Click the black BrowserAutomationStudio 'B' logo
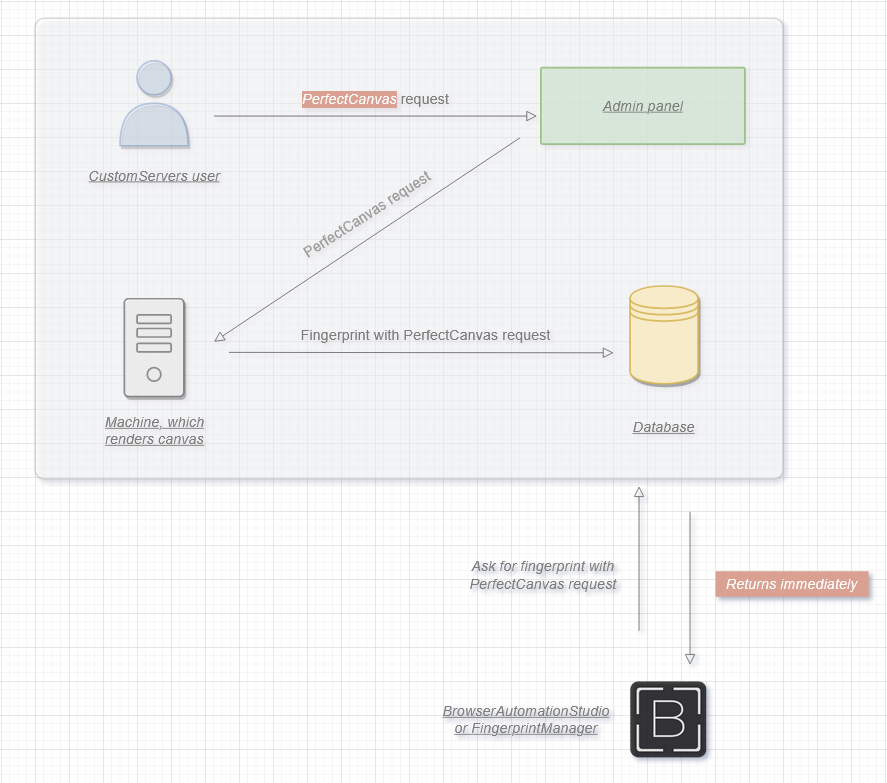Viewport: 887px width, 783px height. point(667,719)
